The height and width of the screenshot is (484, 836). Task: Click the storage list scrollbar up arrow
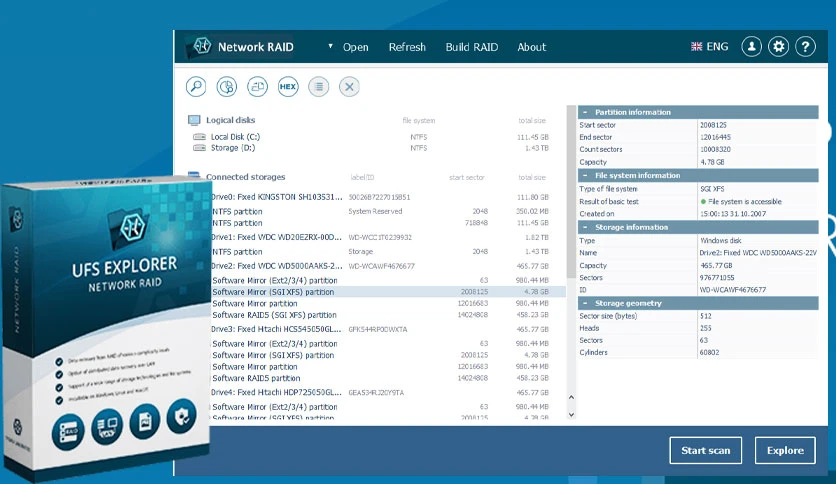pyautogui.click(x=571, y=397)
